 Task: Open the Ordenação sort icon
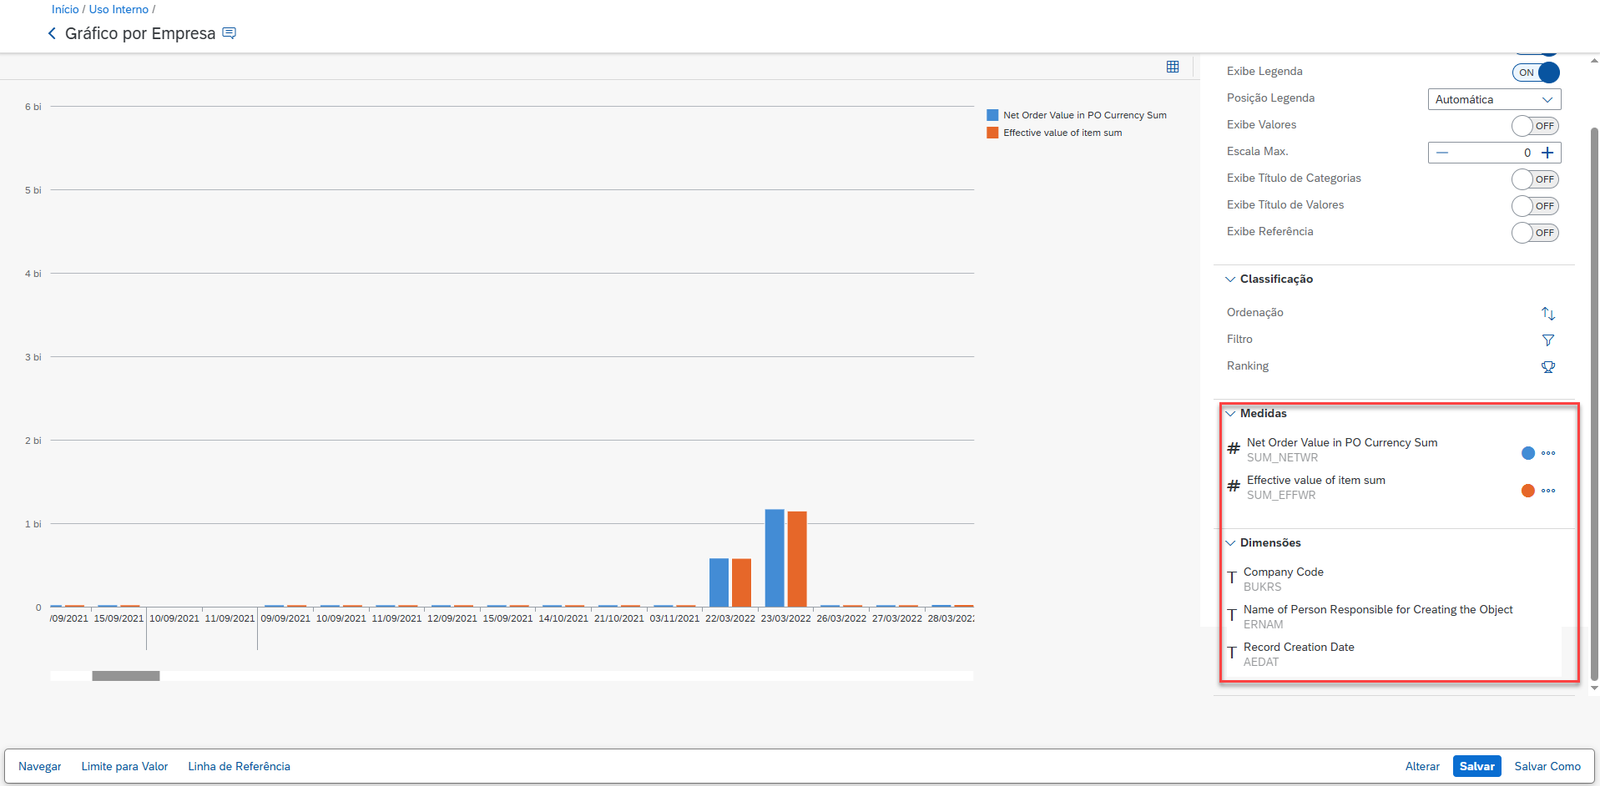click(1548, 313)
